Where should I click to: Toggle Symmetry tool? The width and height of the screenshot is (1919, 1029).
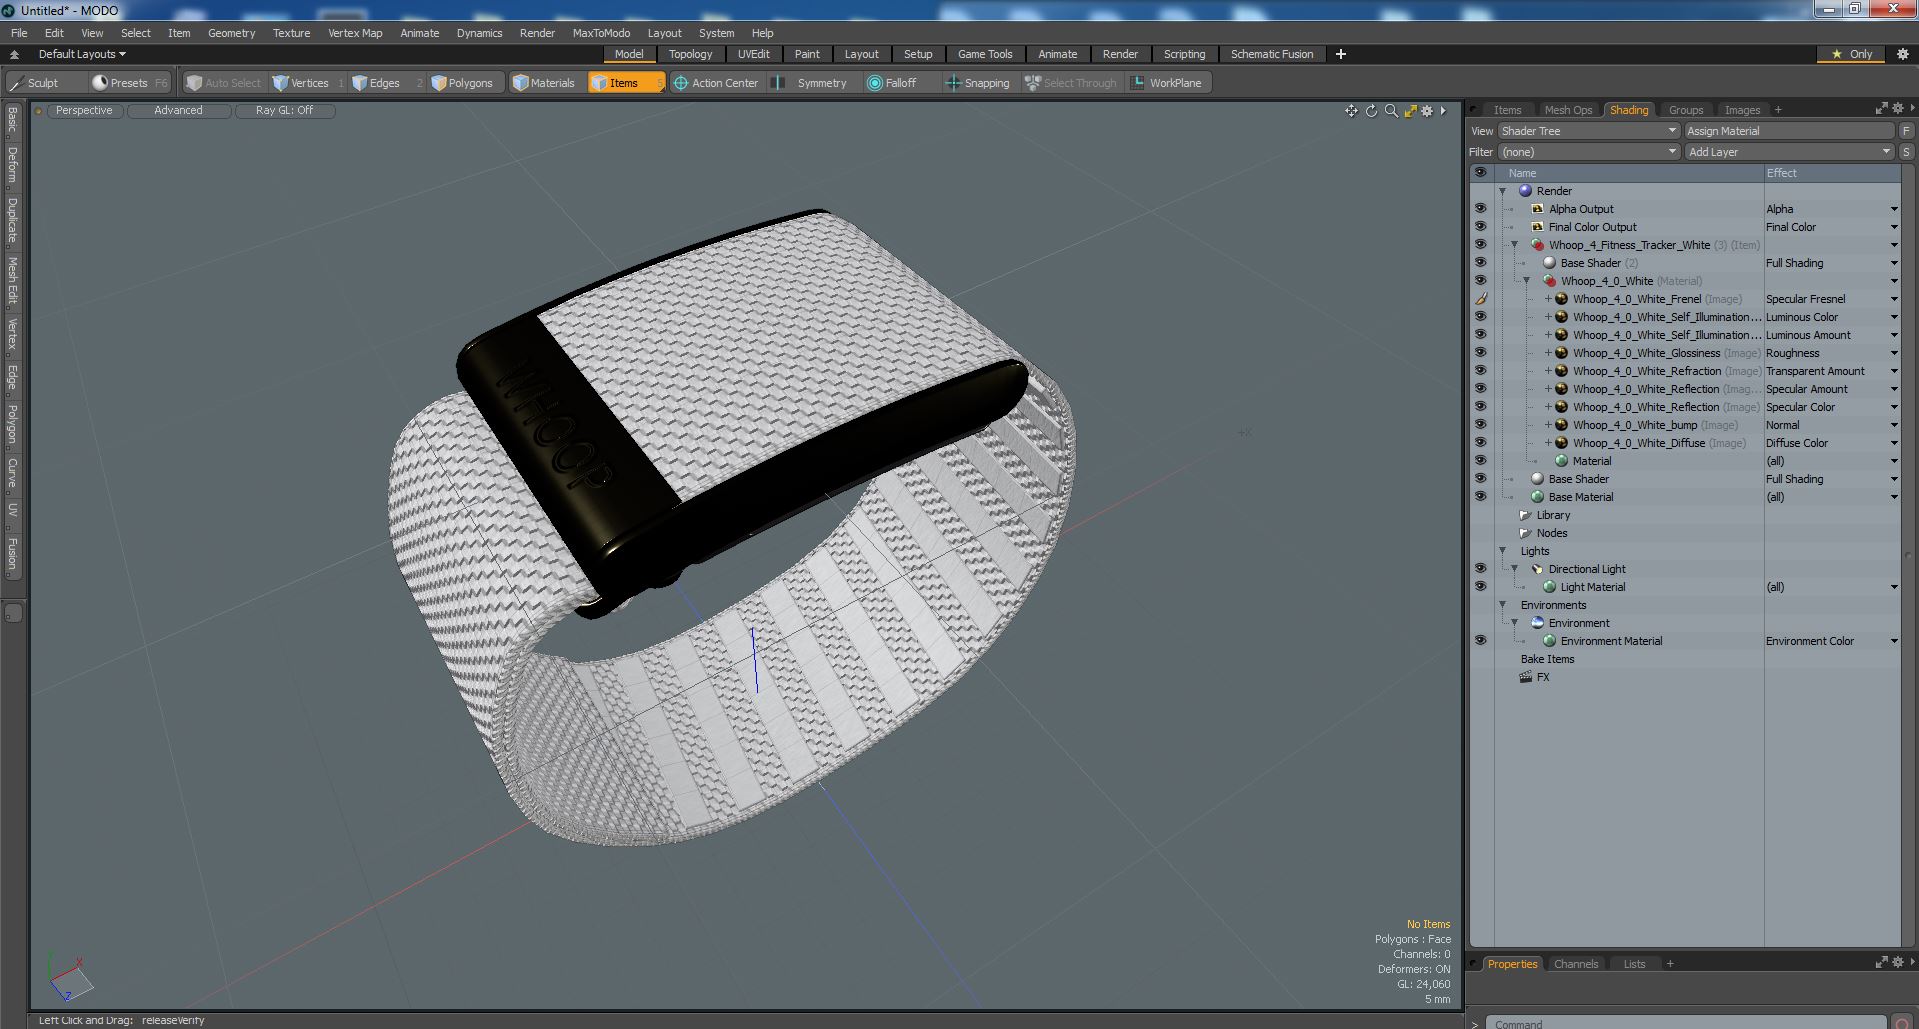coord(812,83)
